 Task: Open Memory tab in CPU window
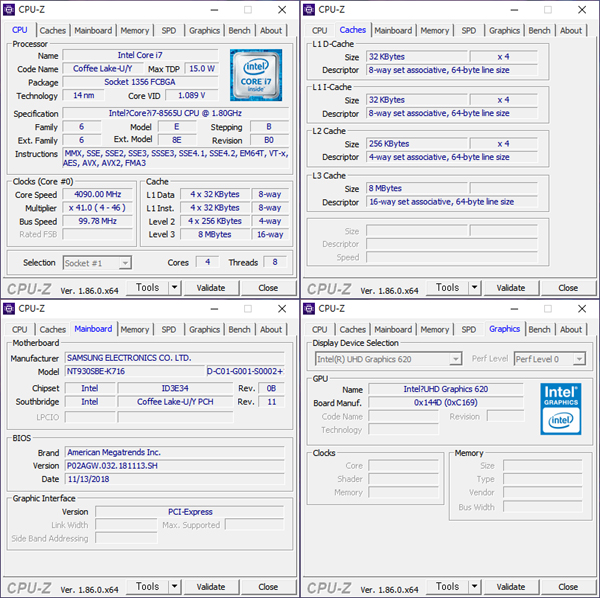coord(135,30)
